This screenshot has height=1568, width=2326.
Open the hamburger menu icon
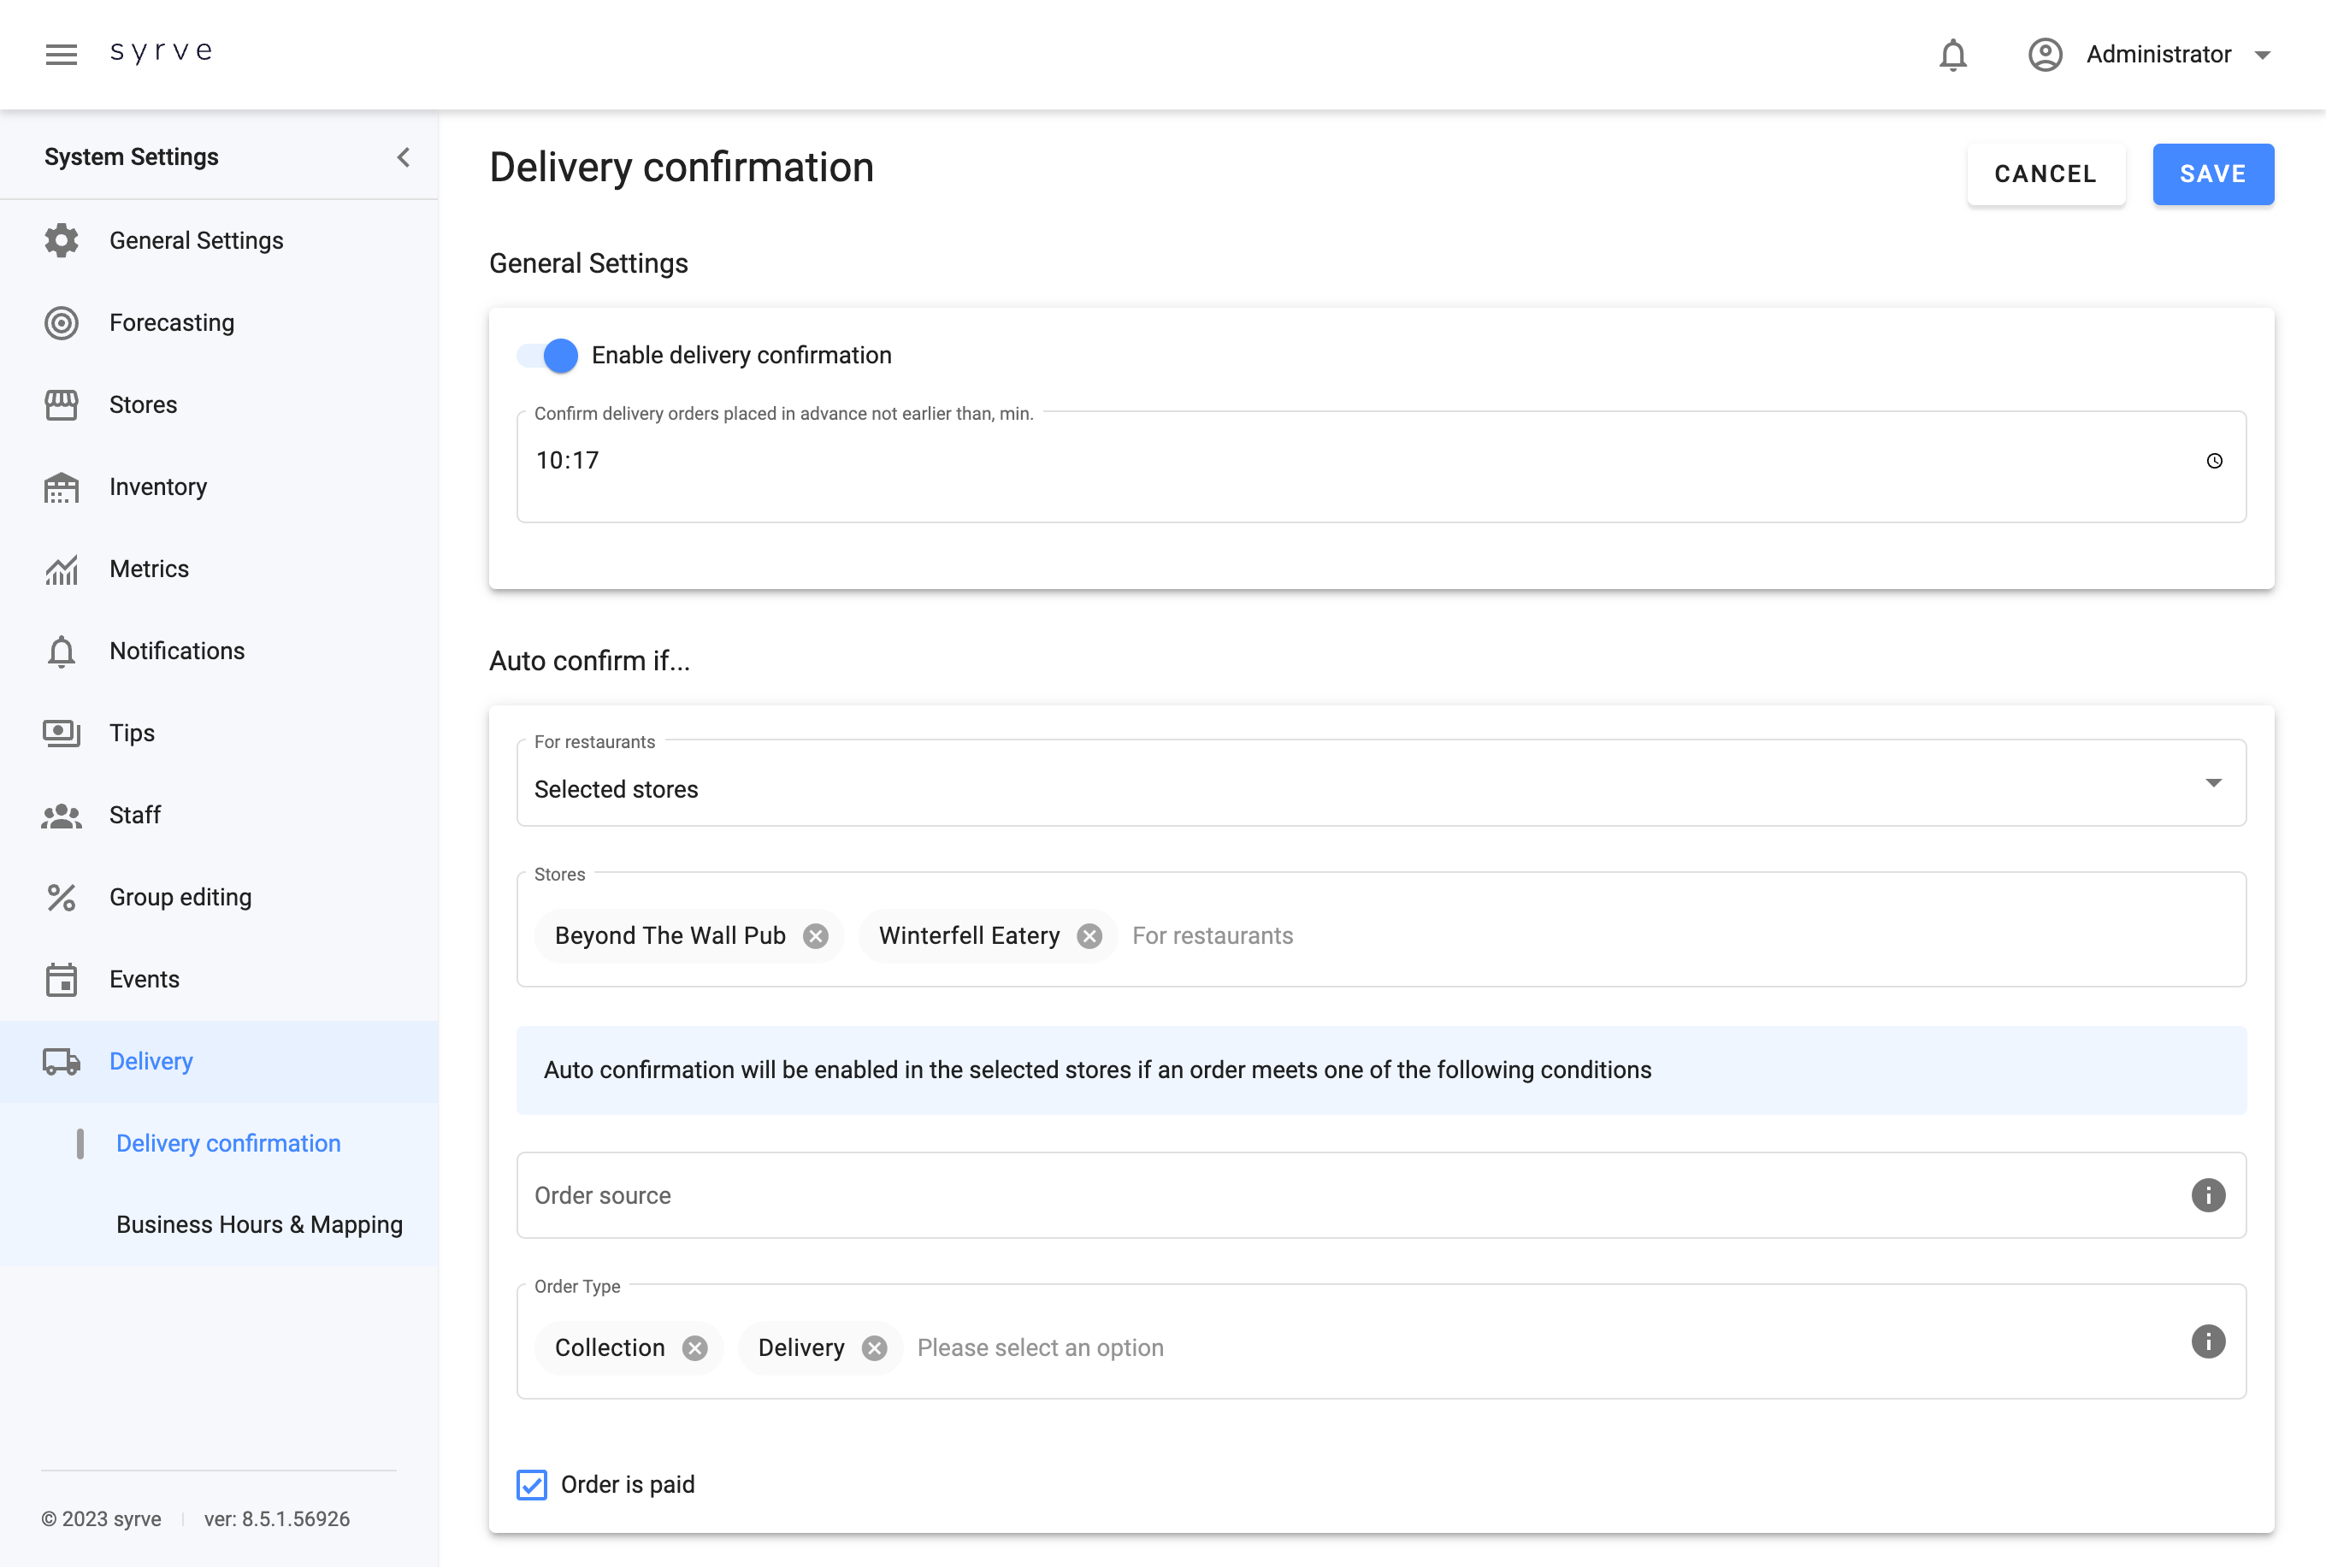click(61, 54)
